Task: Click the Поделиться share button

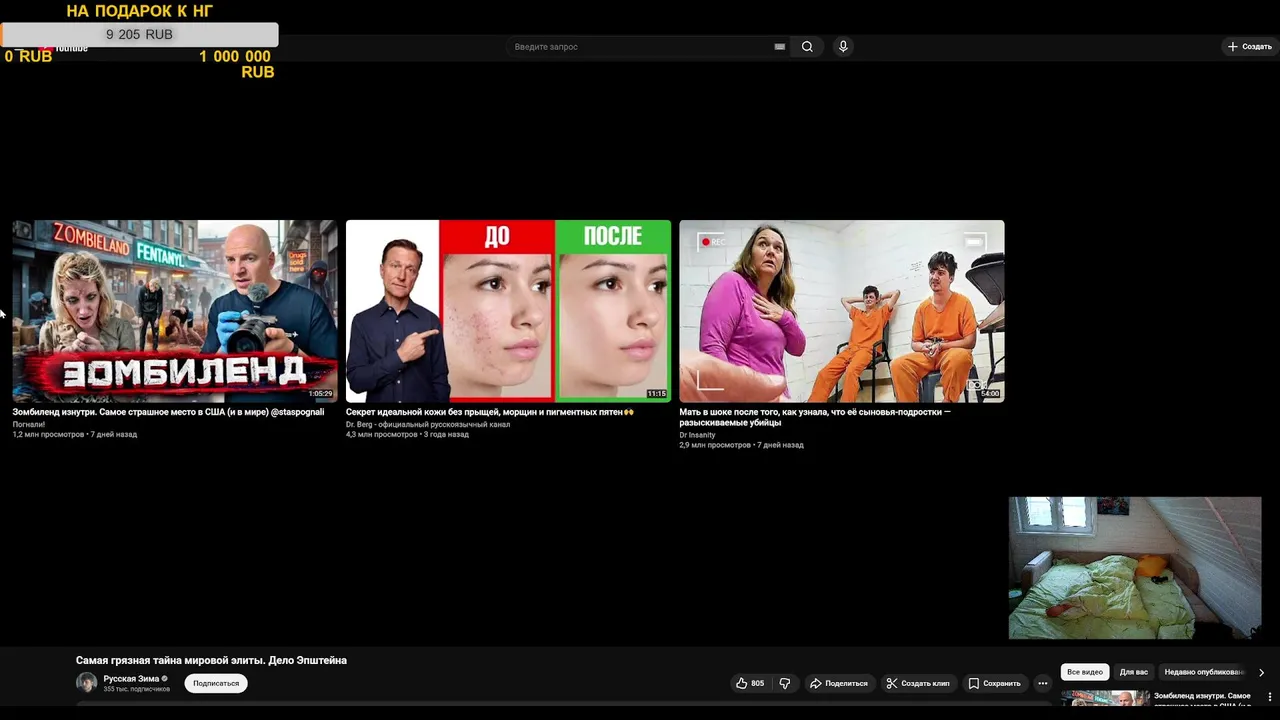Action: (x=839, y=683)
